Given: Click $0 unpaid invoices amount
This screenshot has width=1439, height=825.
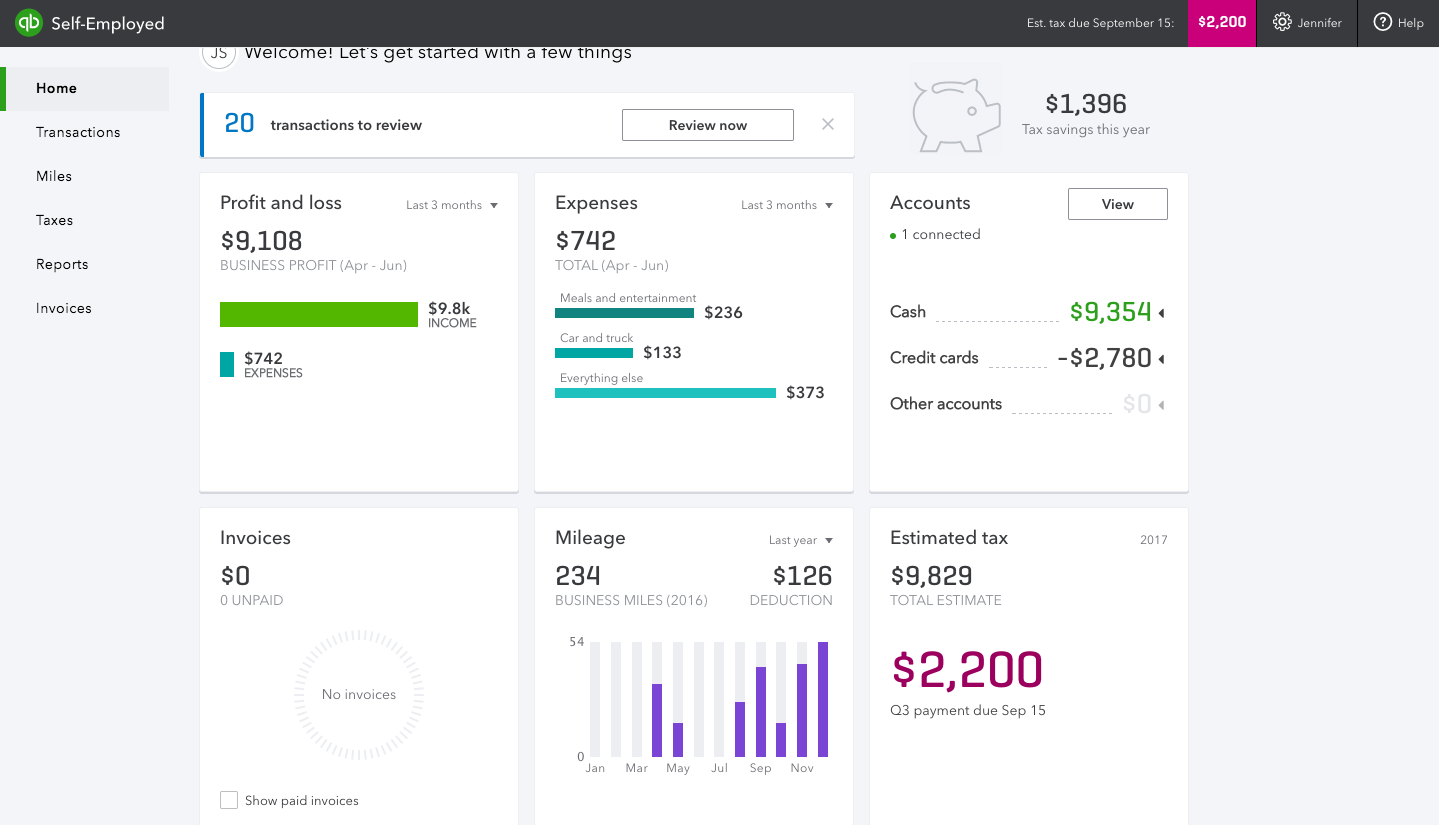Looking at the screenshot, I should (x=235, y=575).
